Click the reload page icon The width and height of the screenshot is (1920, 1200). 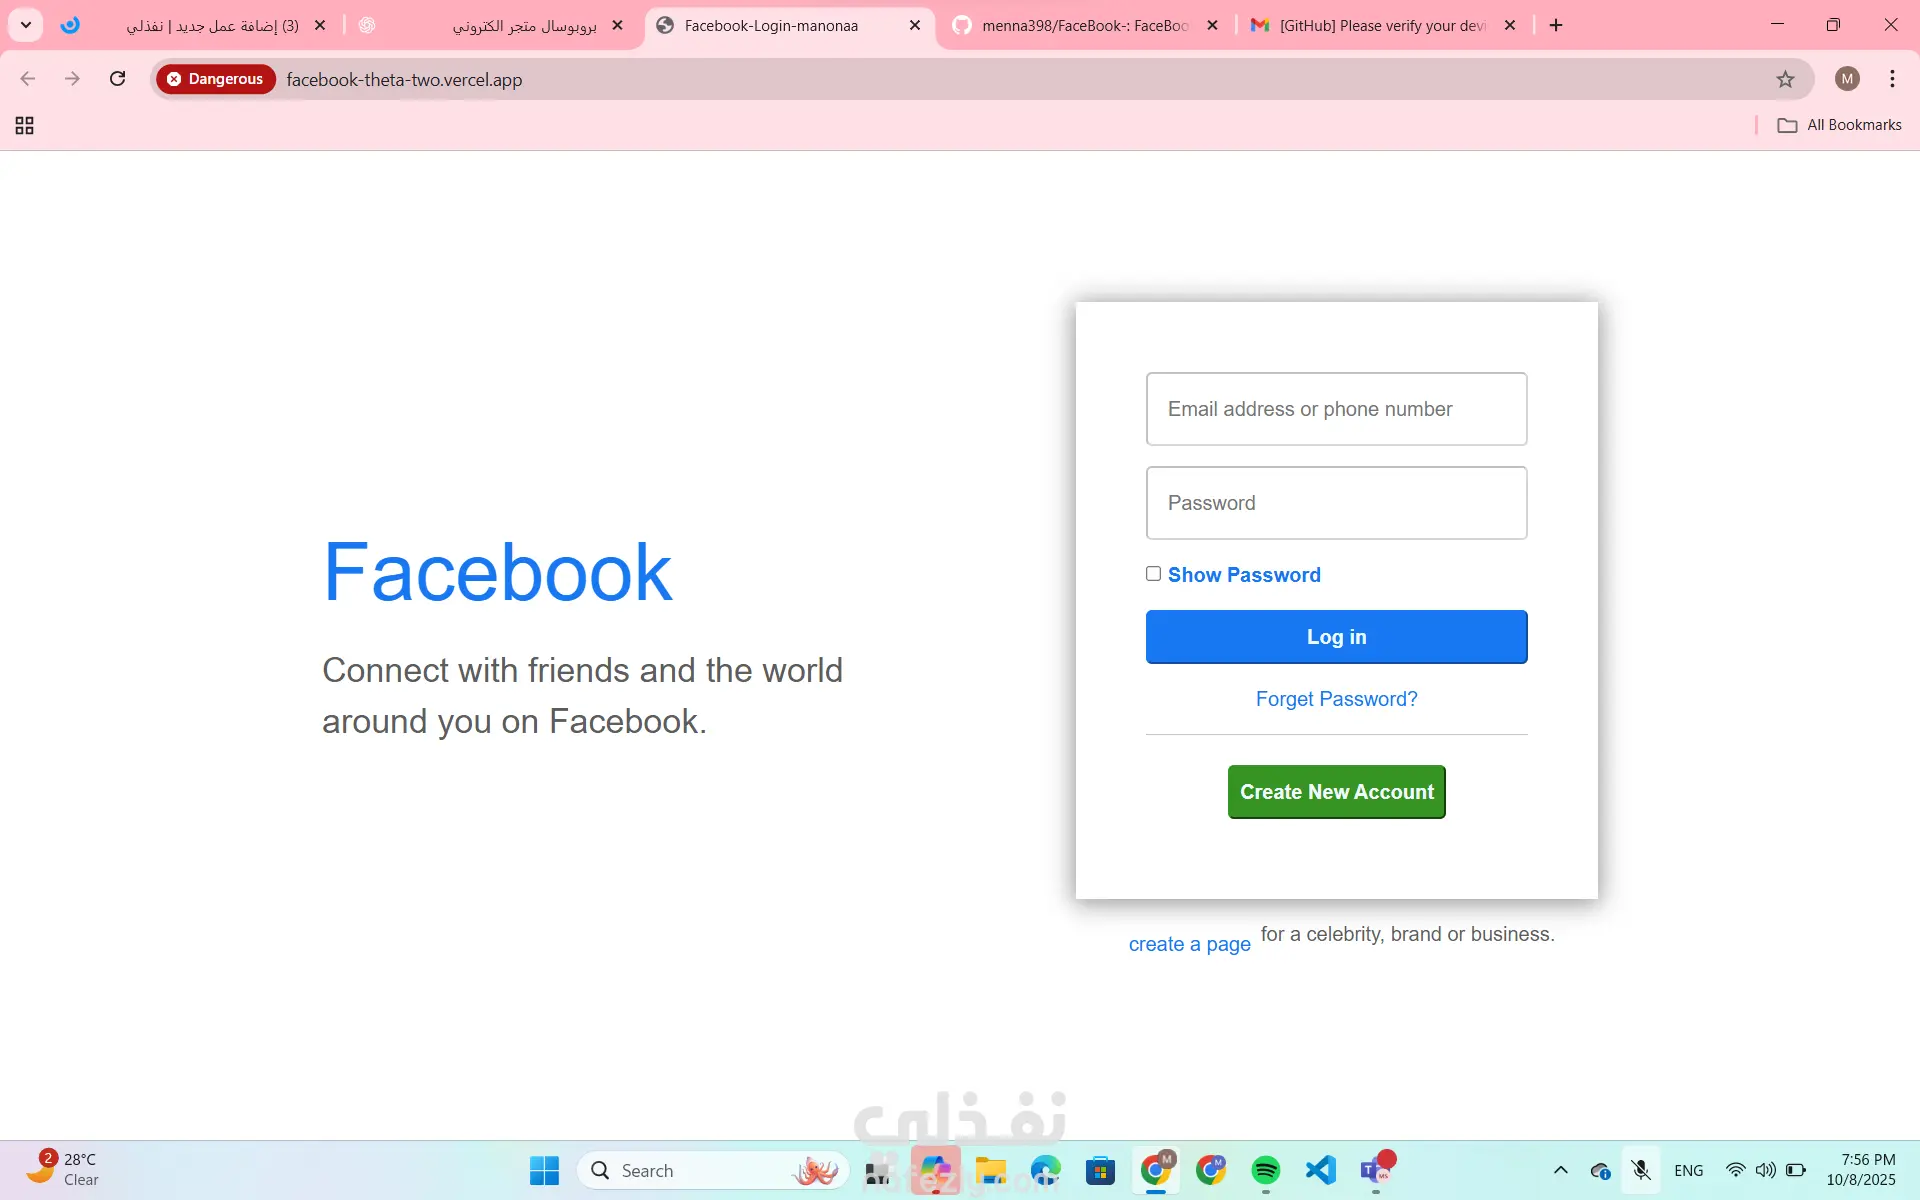[118, 79]
